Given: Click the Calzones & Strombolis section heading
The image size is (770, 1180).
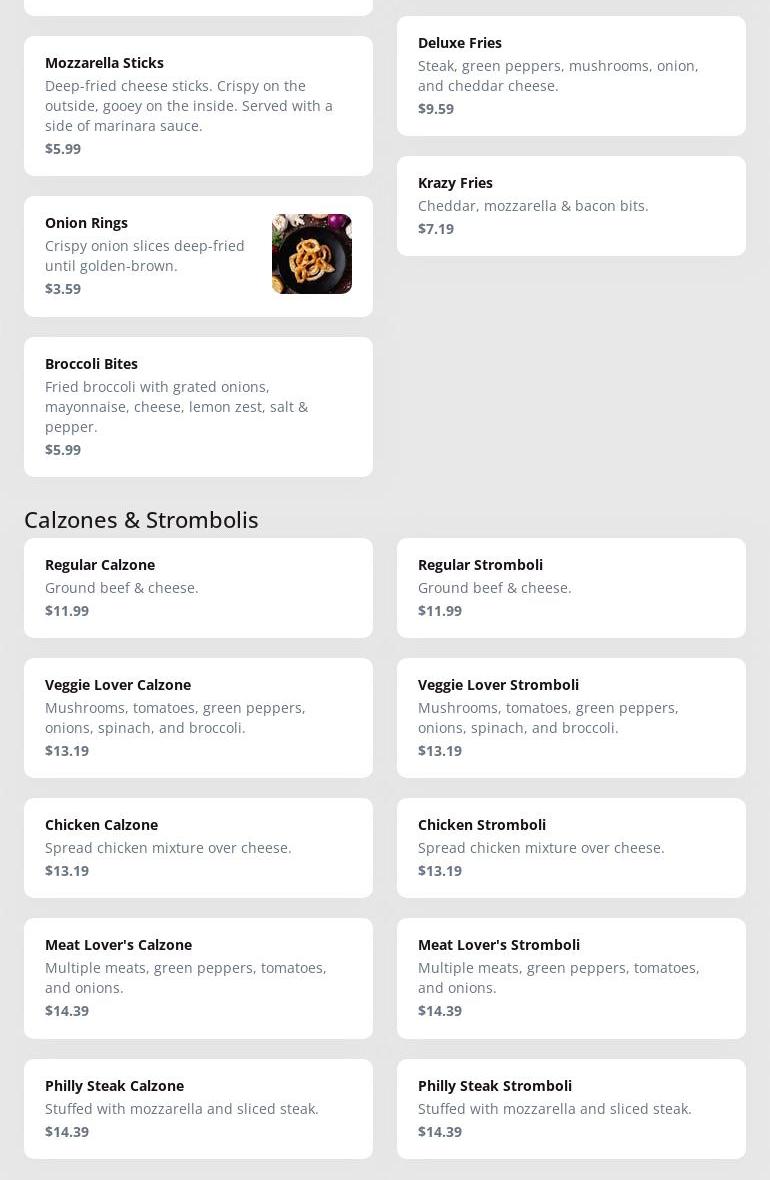Looking at the screenshot, I should pos(142,520).
